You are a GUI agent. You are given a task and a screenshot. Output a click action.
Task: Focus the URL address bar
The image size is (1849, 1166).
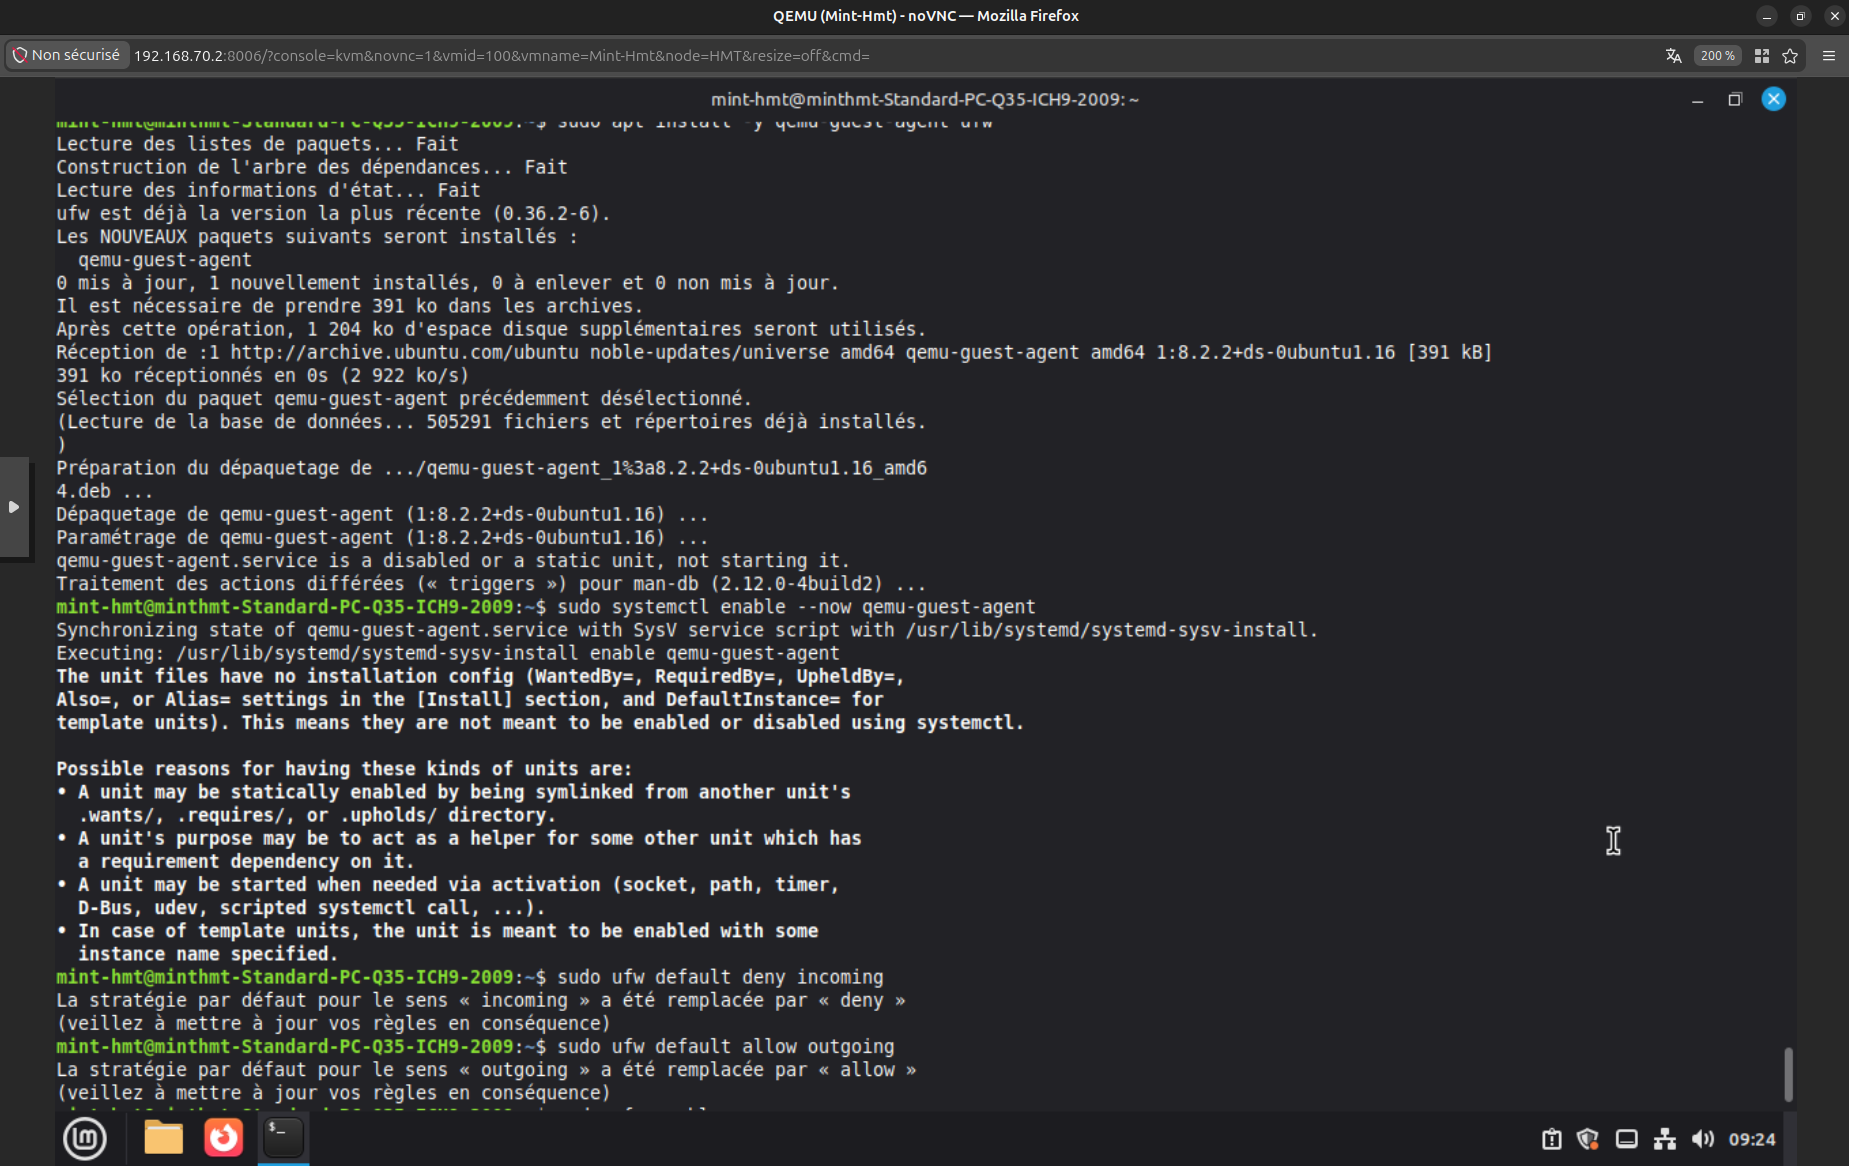pos(890,56)
